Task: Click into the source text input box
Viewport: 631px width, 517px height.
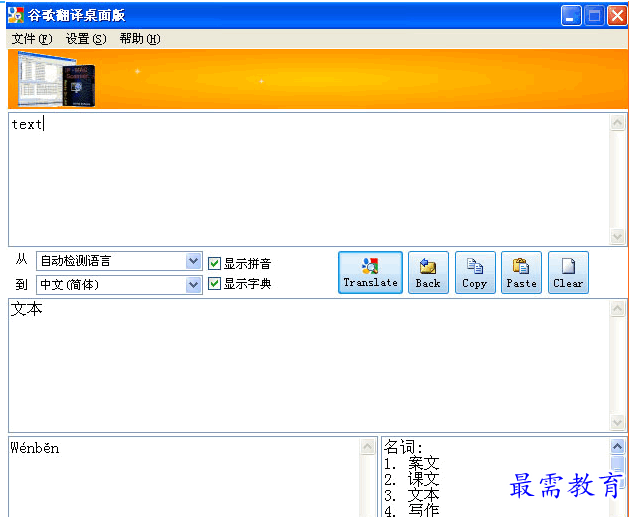Action: [x=309, y=179]
